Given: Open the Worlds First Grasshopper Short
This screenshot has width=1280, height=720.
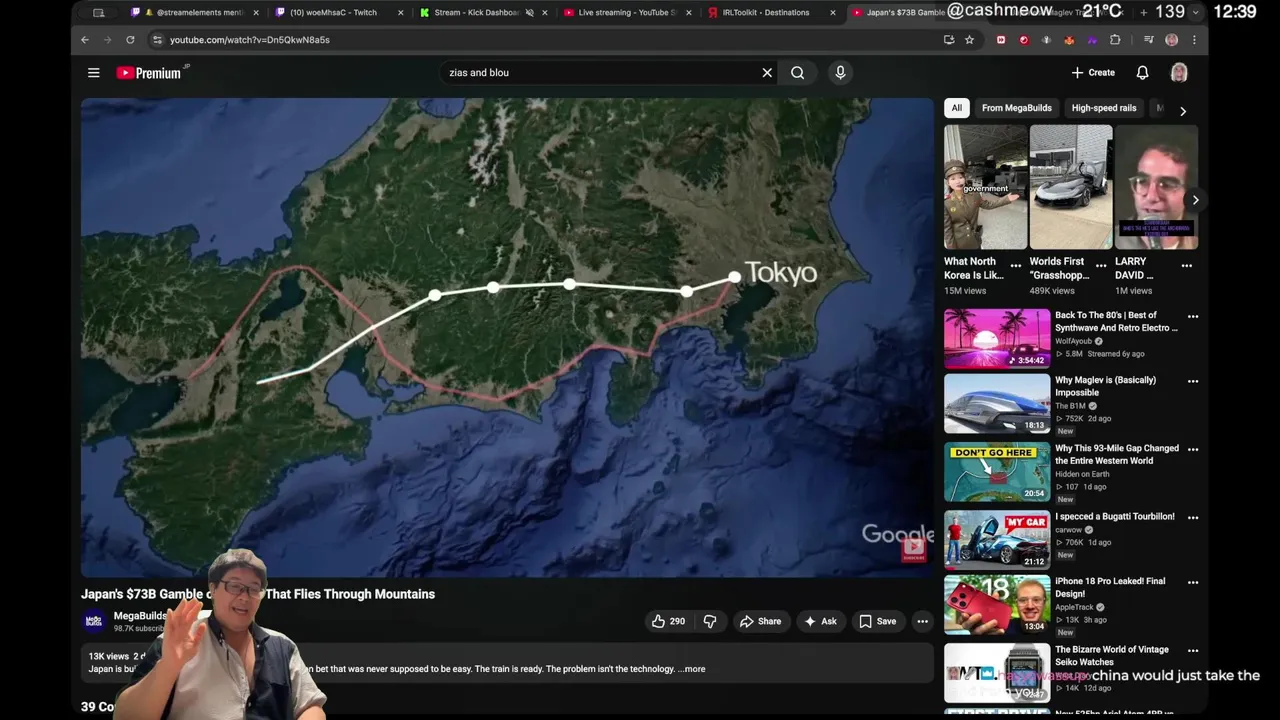Looking at the screenshot, I should [x=1071, y=187].
